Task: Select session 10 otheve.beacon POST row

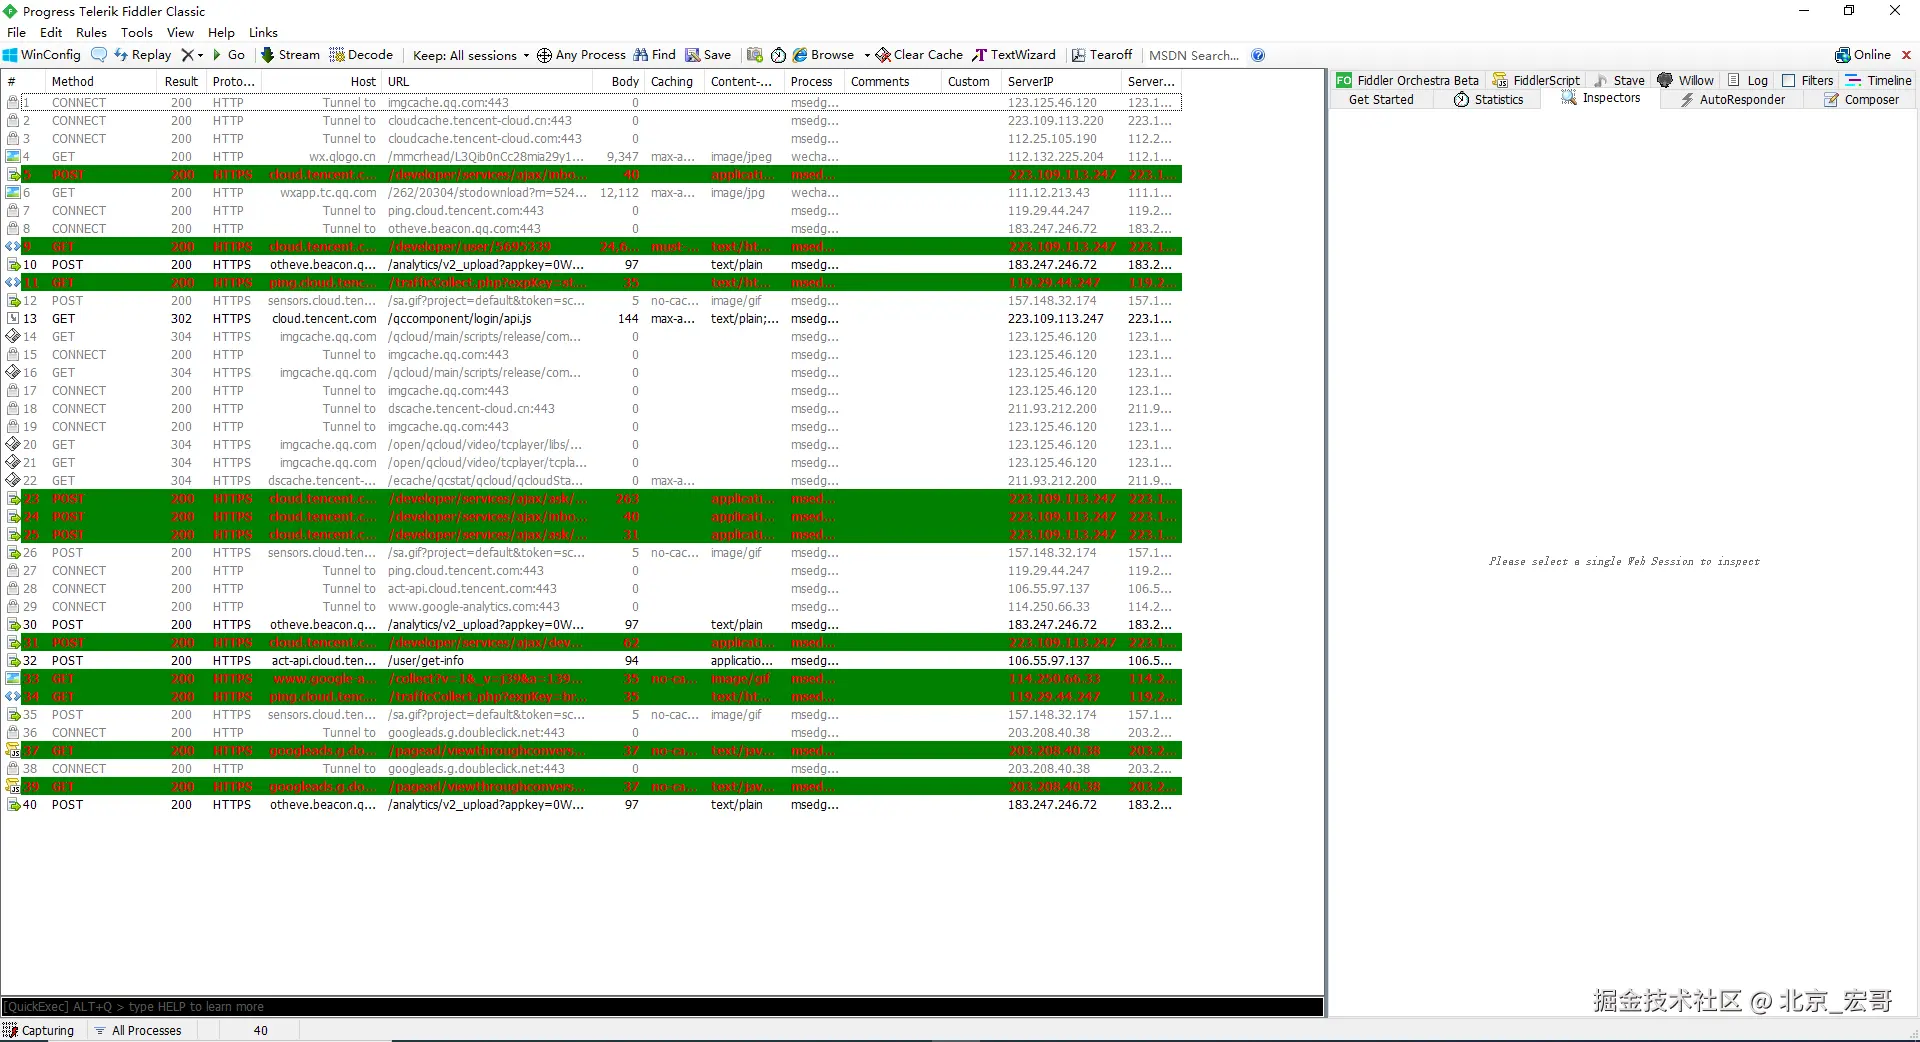Action: click(x=592, y=265)
